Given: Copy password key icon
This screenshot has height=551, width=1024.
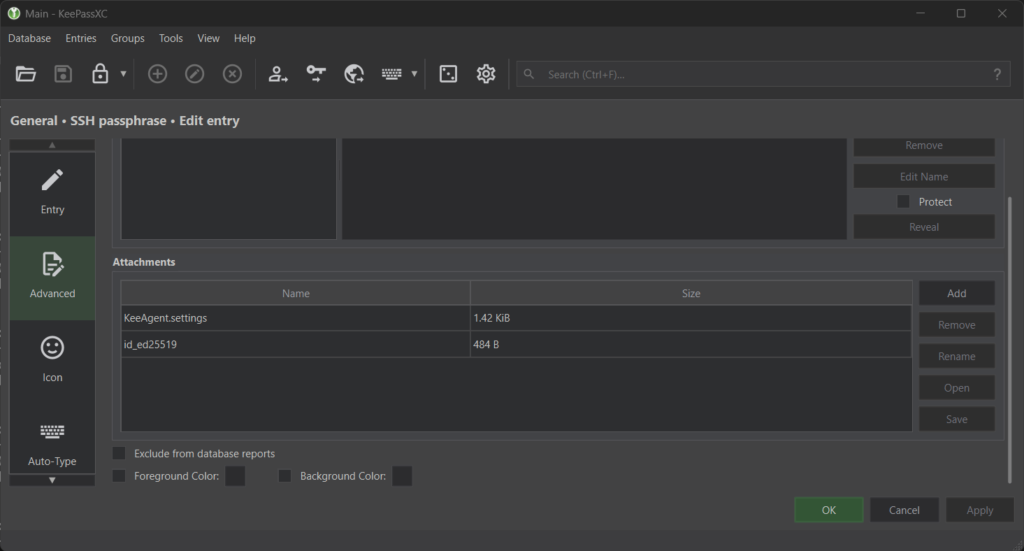Looking at the screenshot, I should 316,74.
